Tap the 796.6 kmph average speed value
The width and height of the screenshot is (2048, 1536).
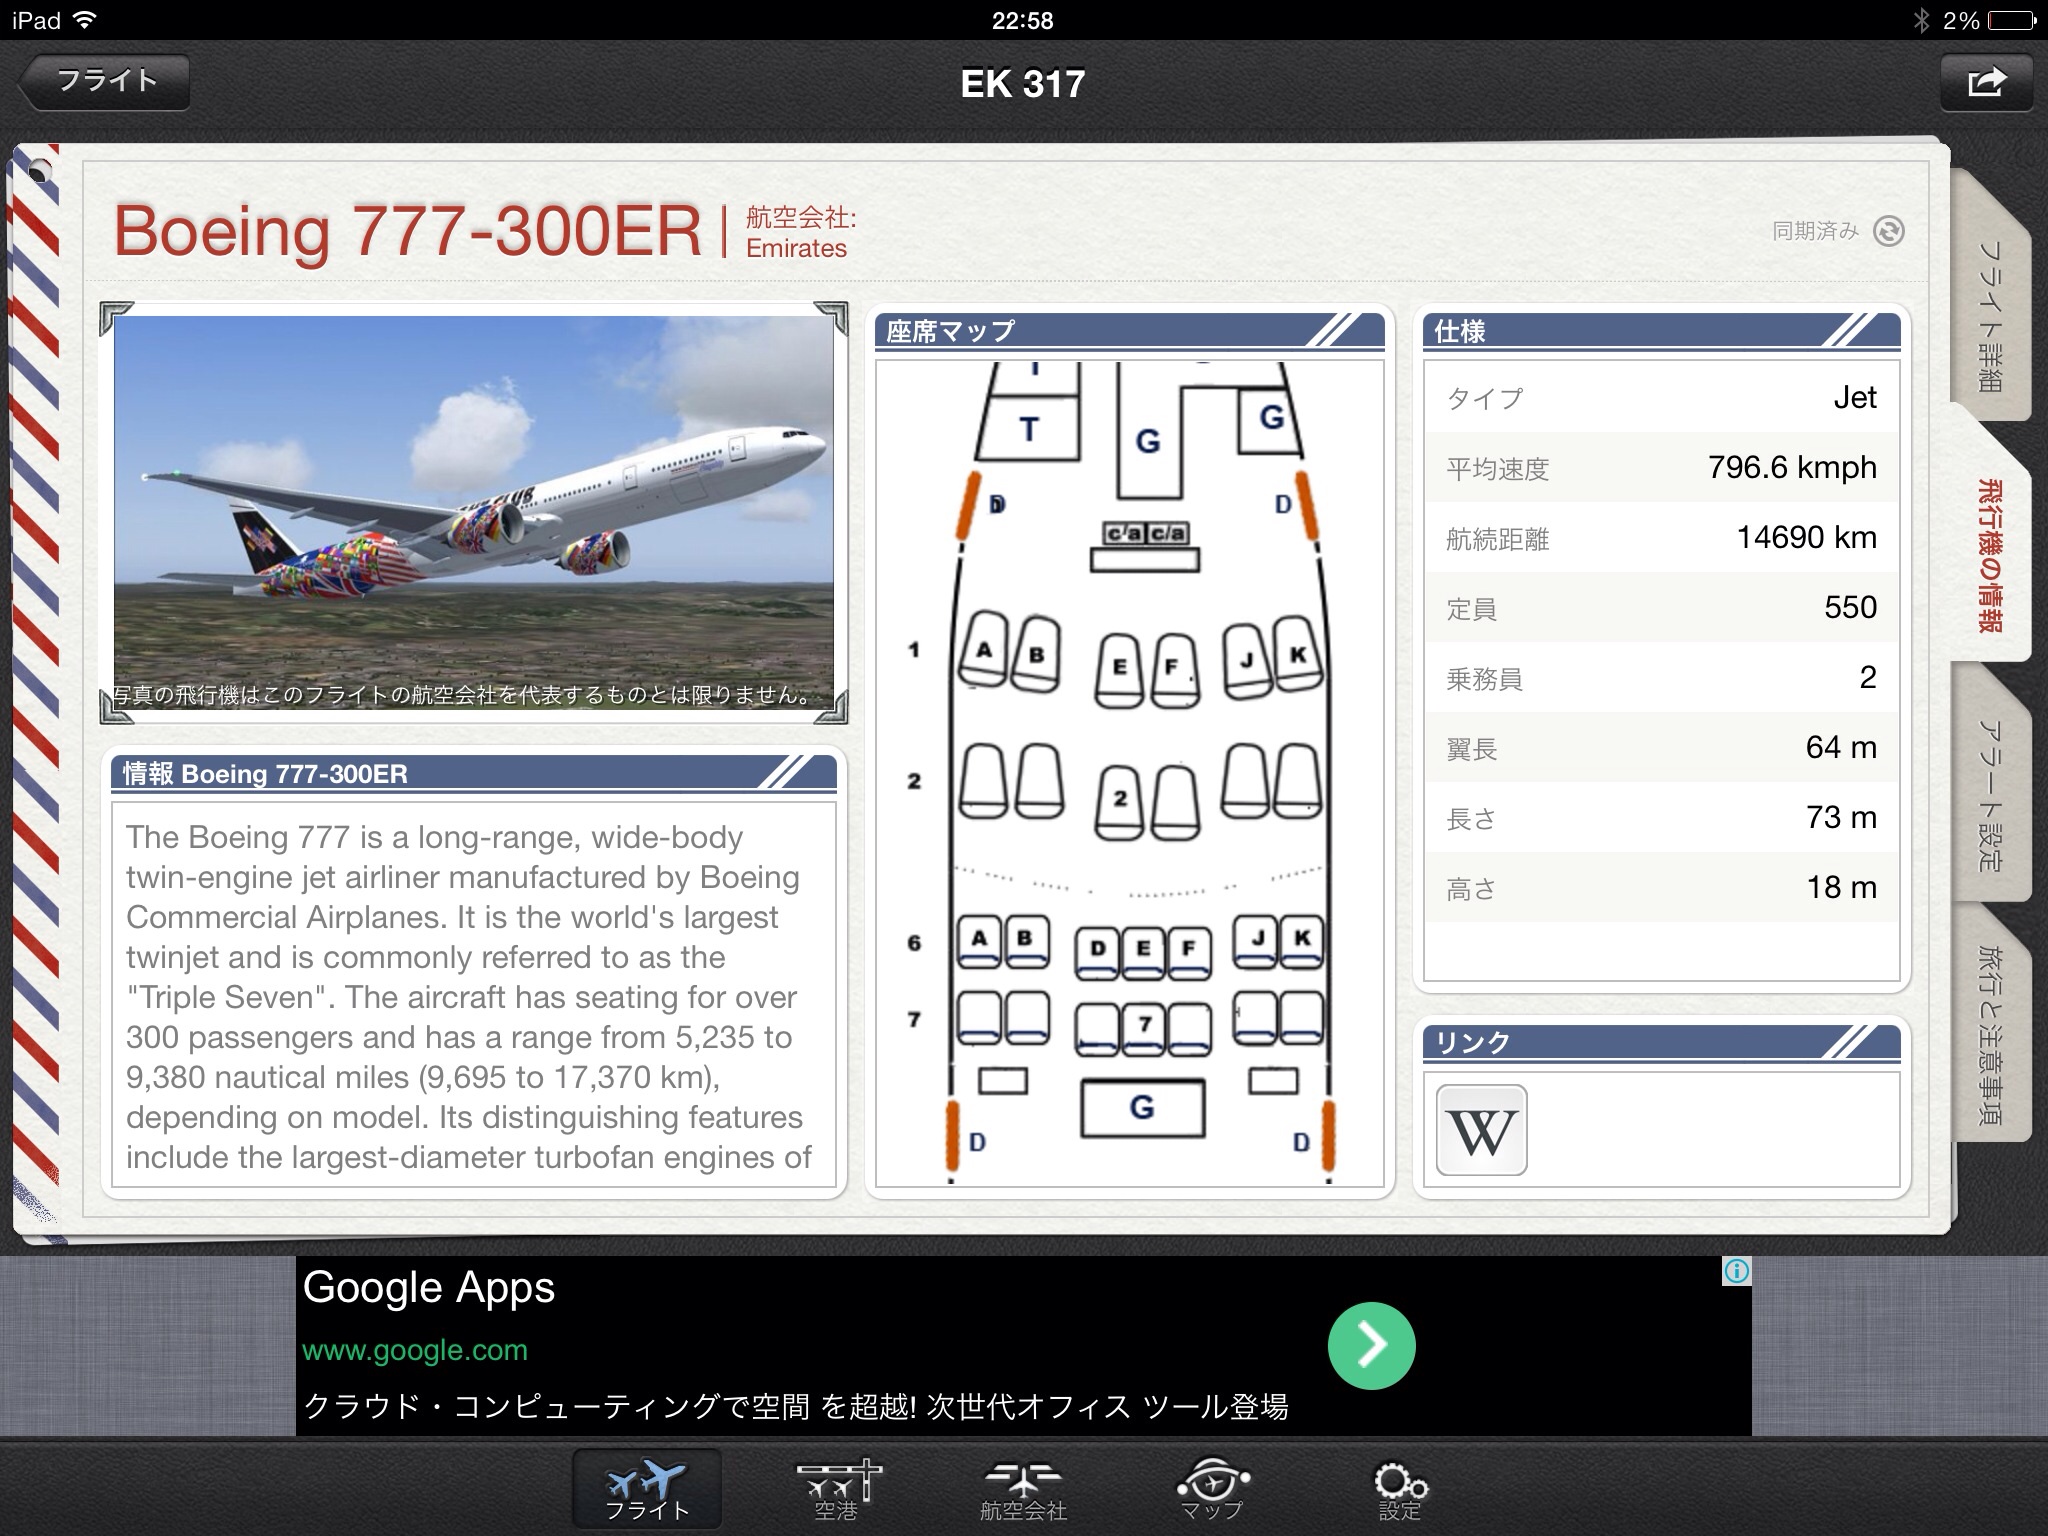click(1792, 467)
